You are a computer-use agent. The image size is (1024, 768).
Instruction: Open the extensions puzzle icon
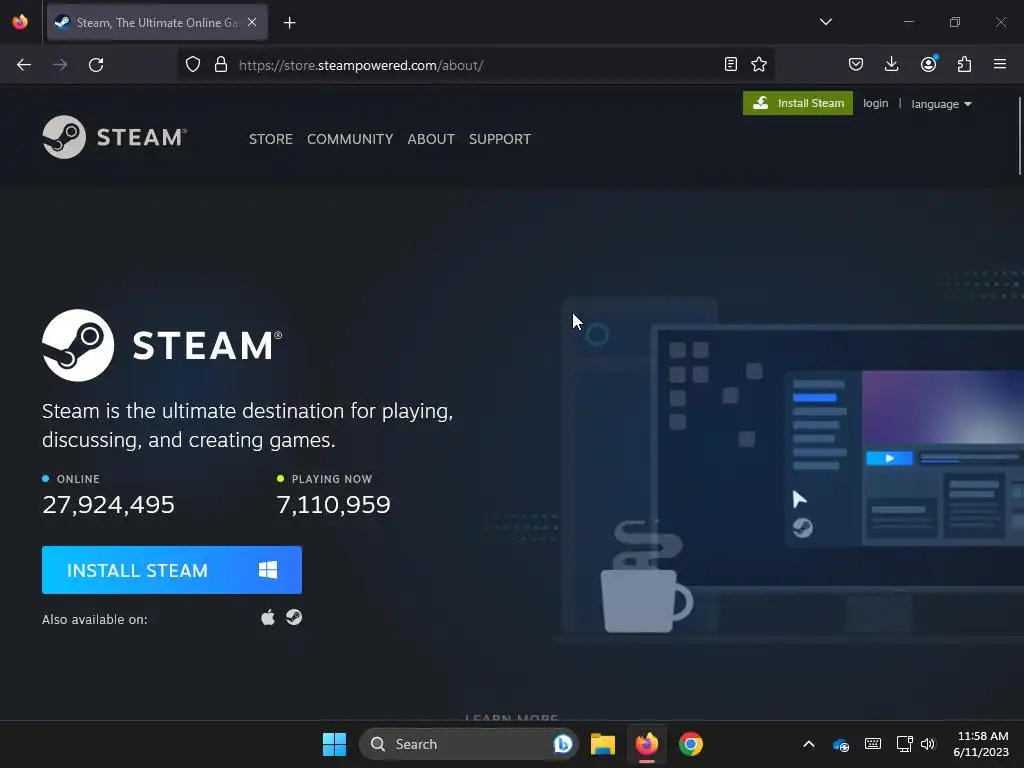[x=964, y=64]
